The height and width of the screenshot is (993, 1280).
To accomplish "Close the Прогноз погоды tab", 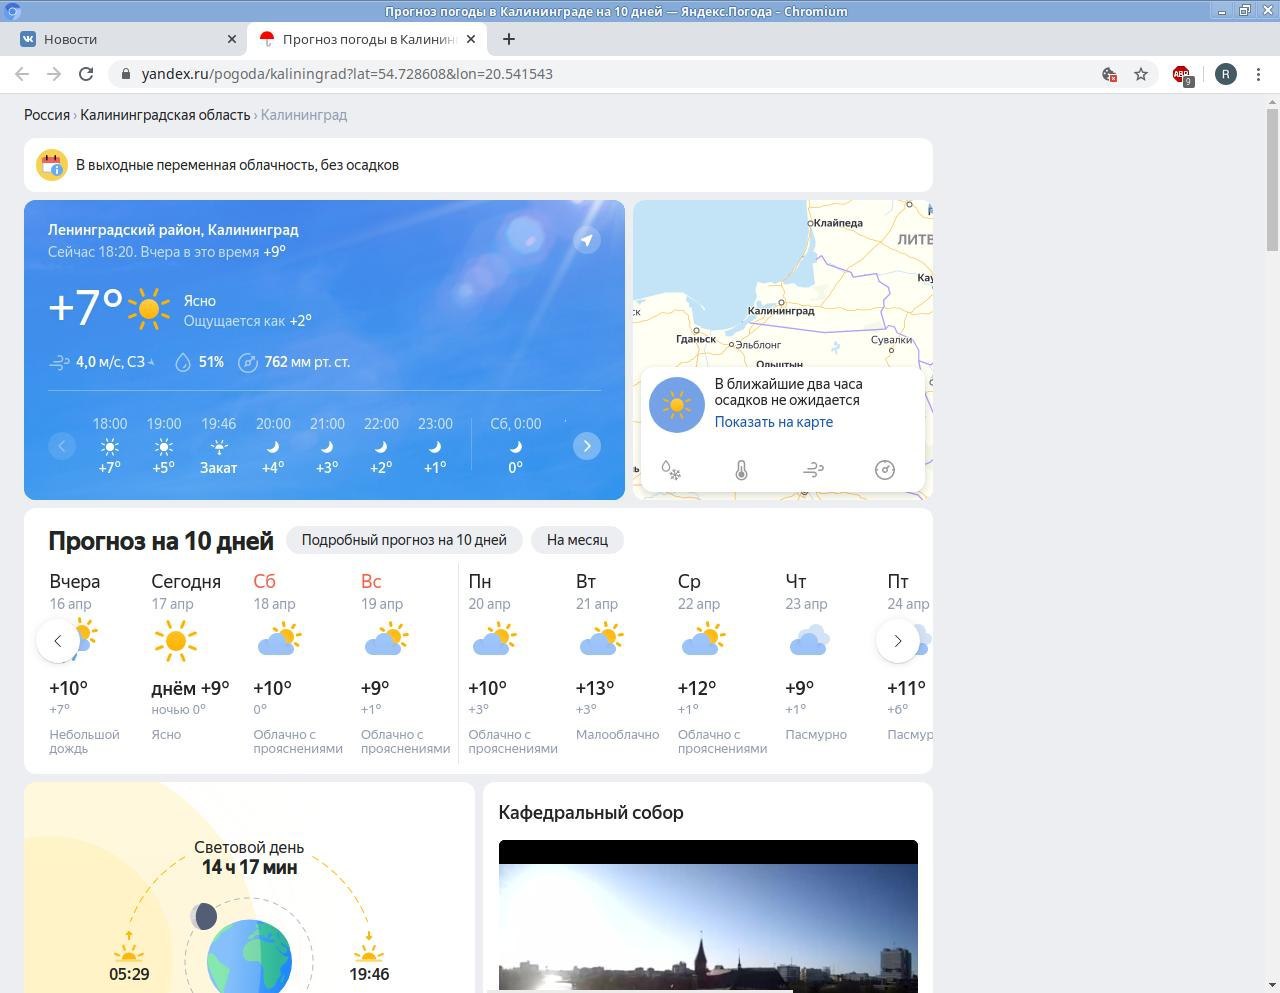I will (x=471, y=39).
